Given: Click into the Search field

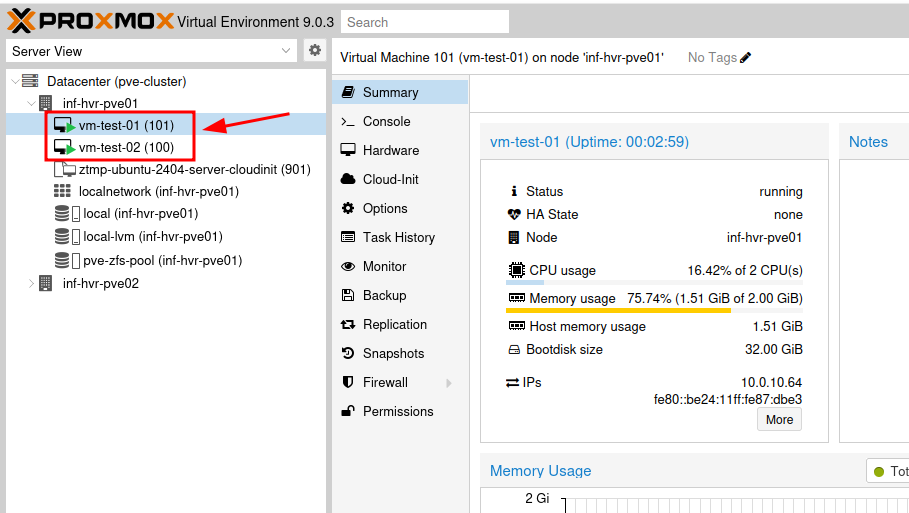Looking at the screenshot, I should point(424,22).
